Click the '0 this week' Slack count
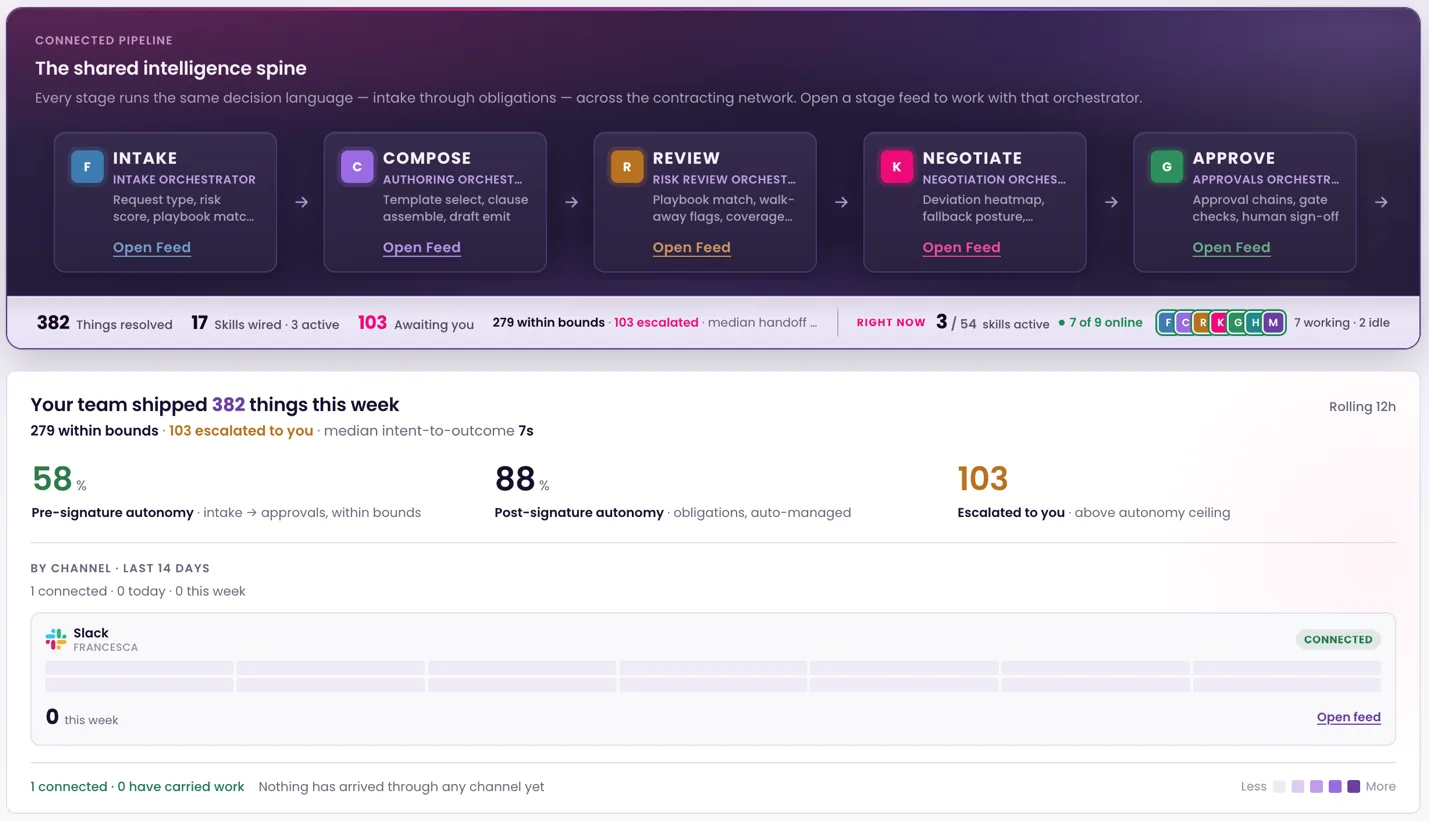 click(82, 717)
